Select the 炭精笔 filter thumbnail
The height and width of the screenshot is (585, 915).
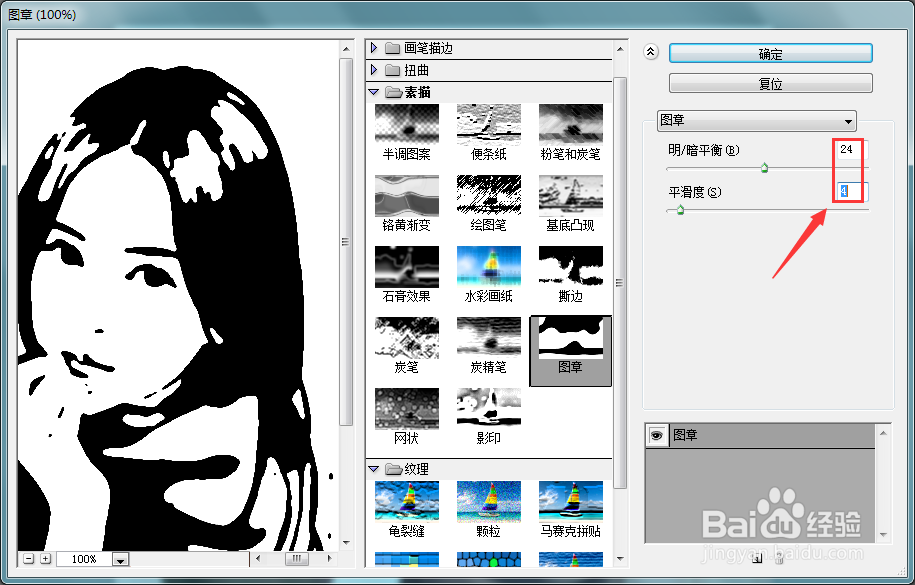[488, 337]
